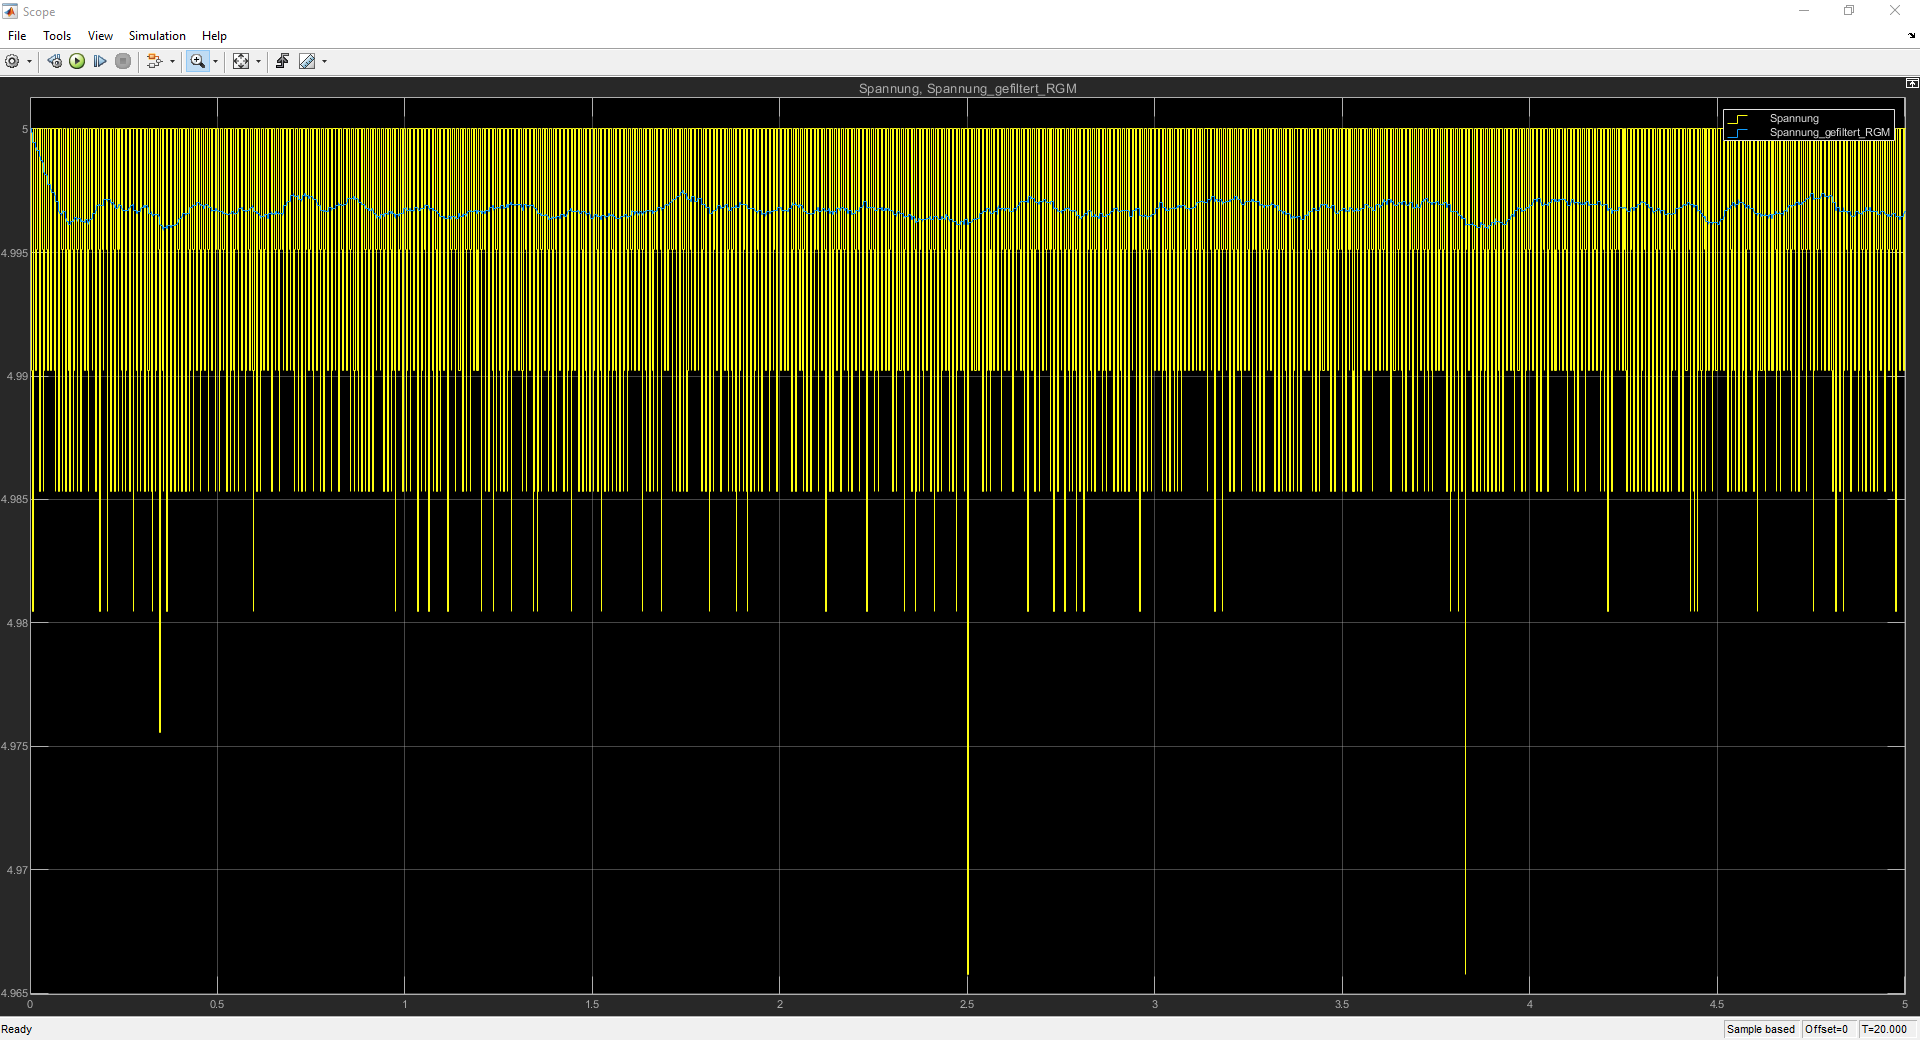Click the Highlight Simulink Block icon
This screenshot has width=1920, height=1040.
(153, 61)
